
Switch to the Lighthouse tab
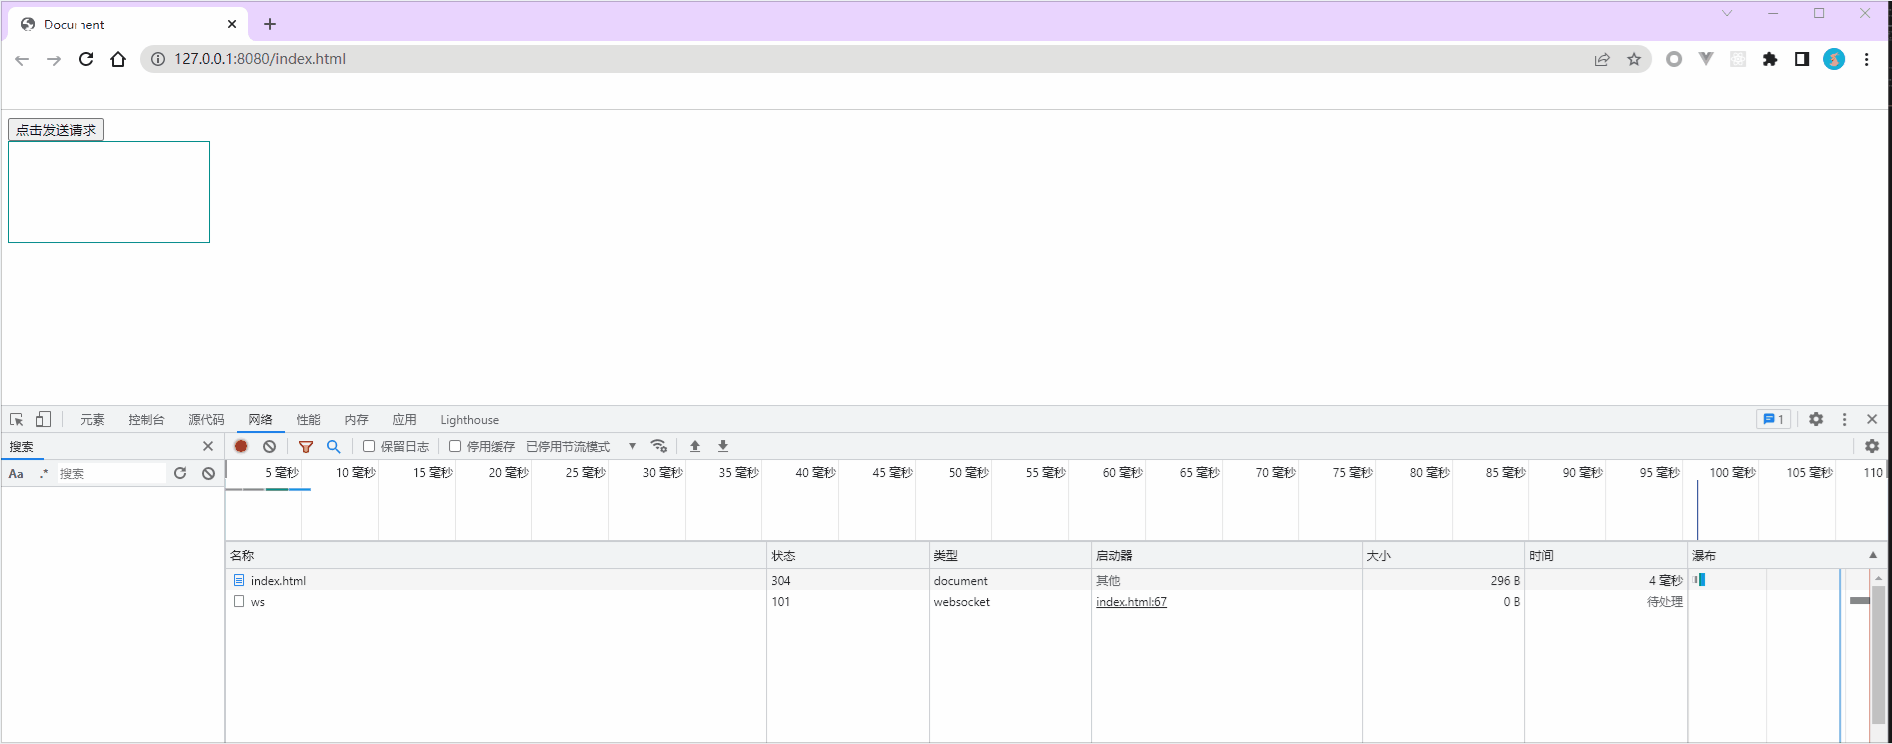469,420
